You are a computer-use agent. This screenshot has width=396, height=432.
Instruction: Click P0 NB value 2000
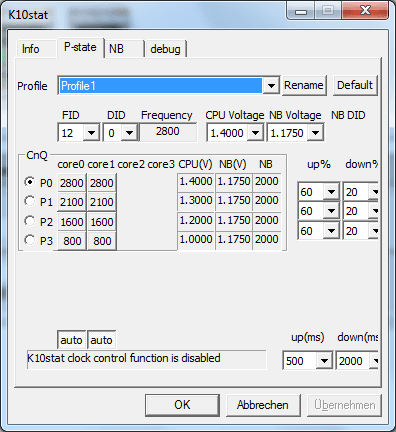coord(267,182)
